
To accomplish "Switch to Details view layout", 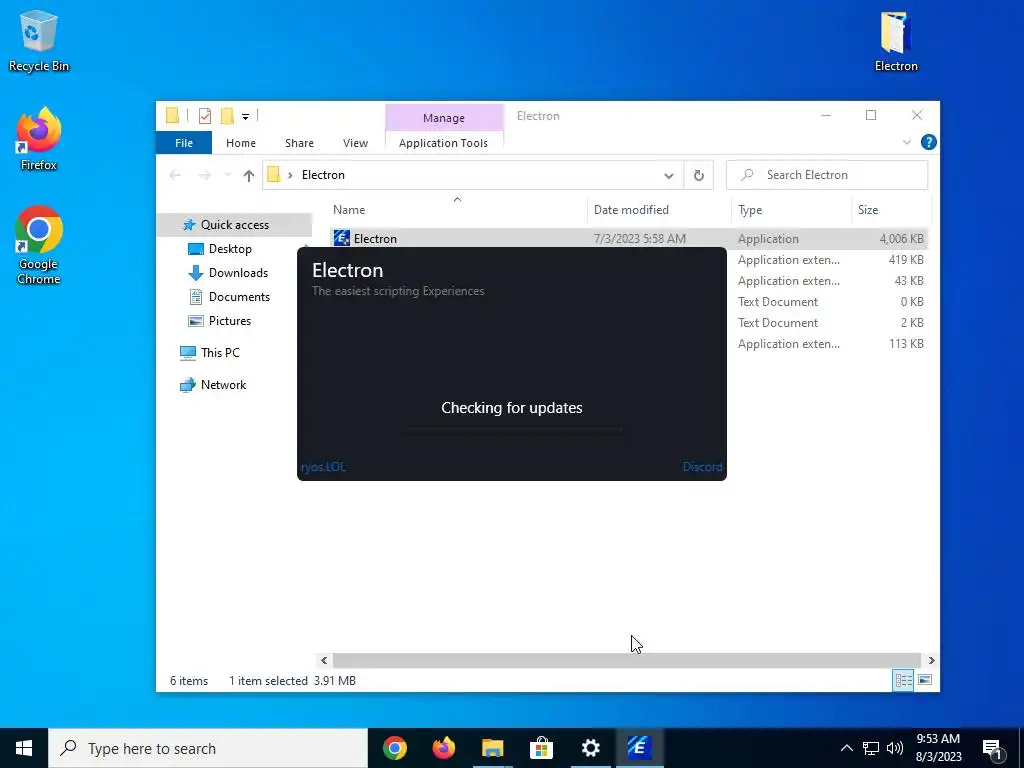I will click(903, 680).
